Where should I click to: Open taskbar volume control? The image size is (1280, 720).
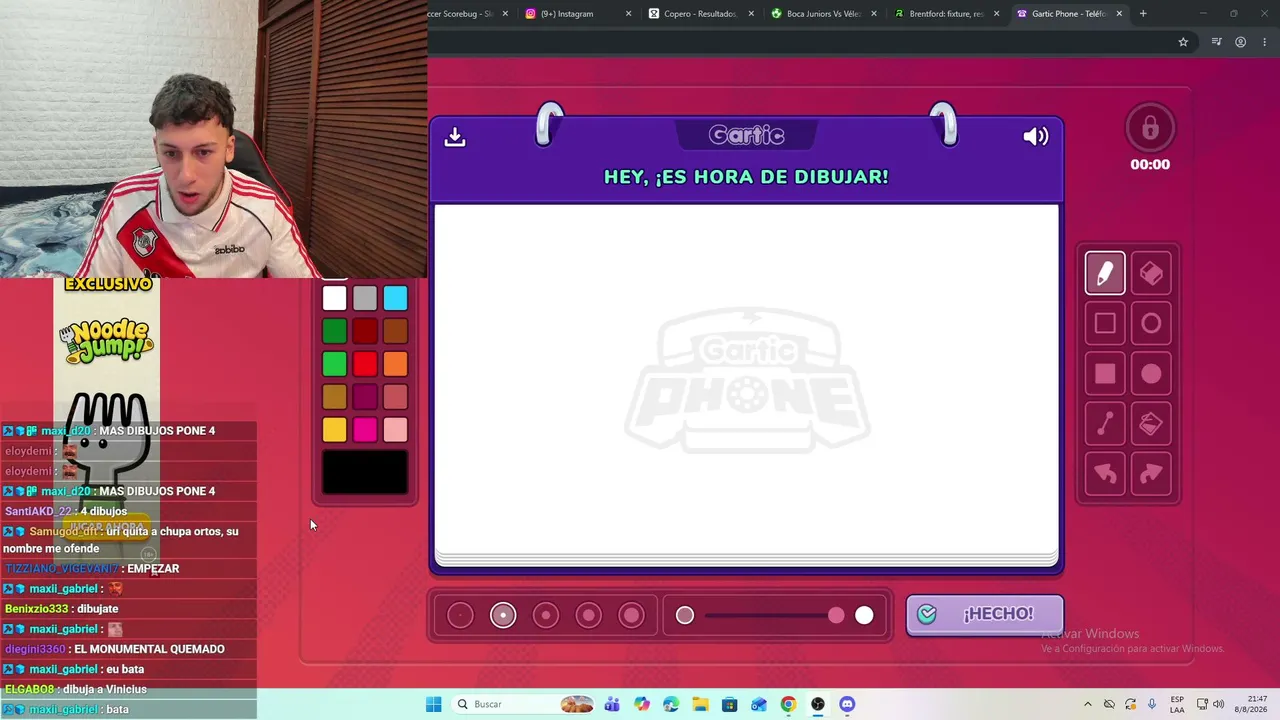pyautogui.click(x=1219, y=704)
